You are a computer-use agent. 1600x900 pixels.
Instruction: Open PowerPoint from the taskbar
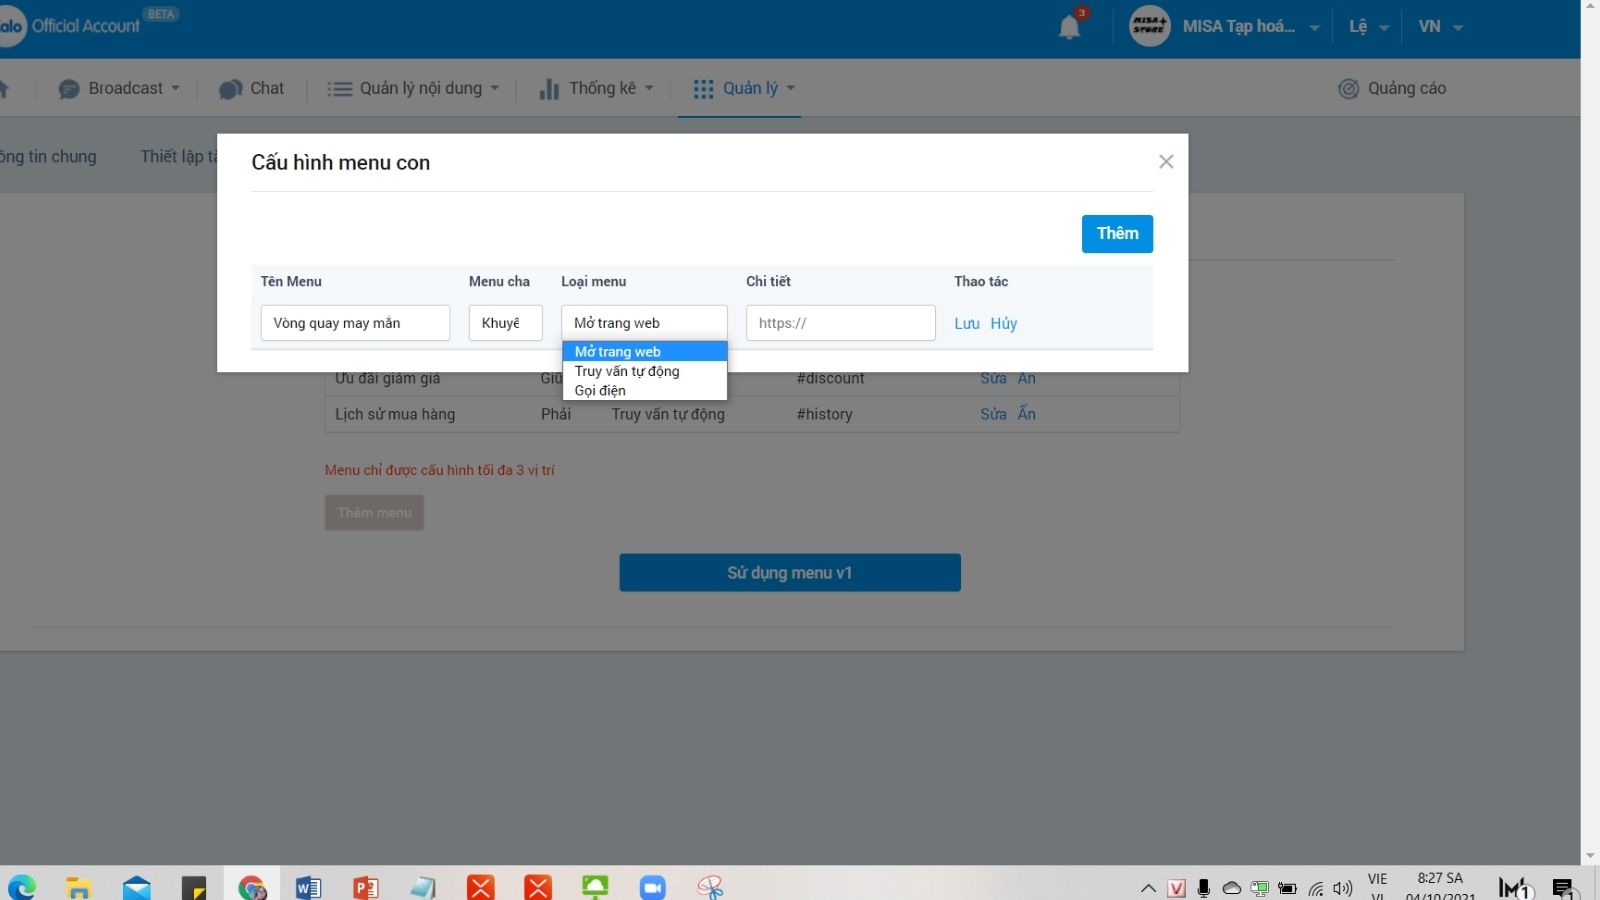(366, 887)
